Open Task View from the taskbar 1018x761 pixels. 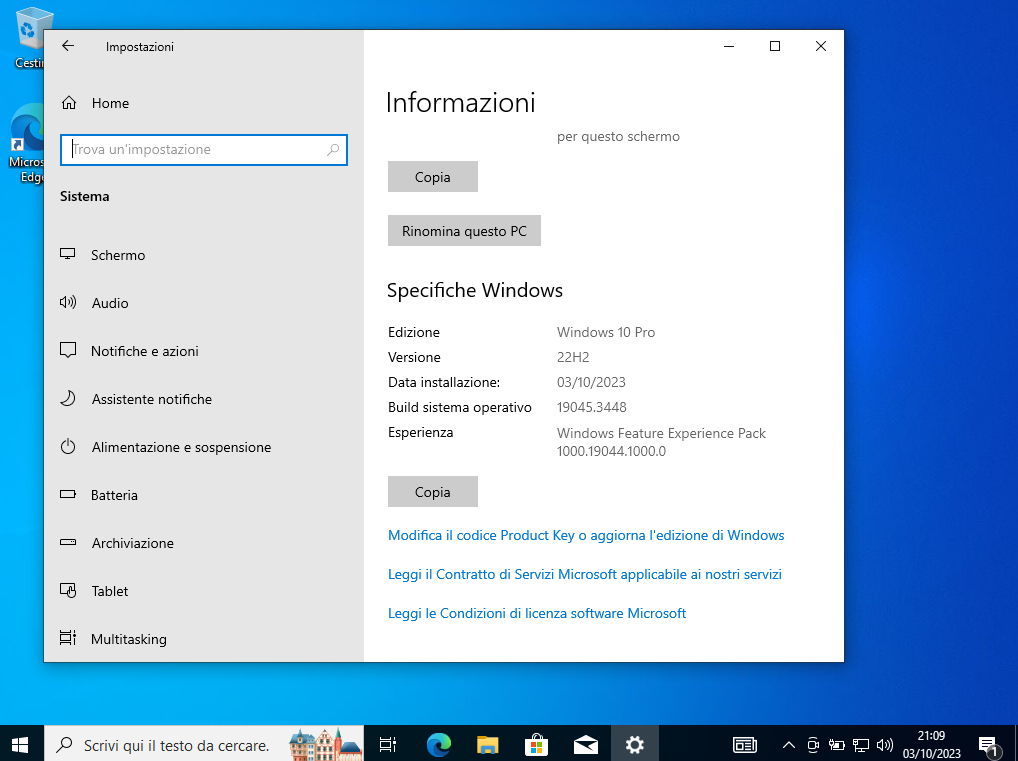pos(388,745)
